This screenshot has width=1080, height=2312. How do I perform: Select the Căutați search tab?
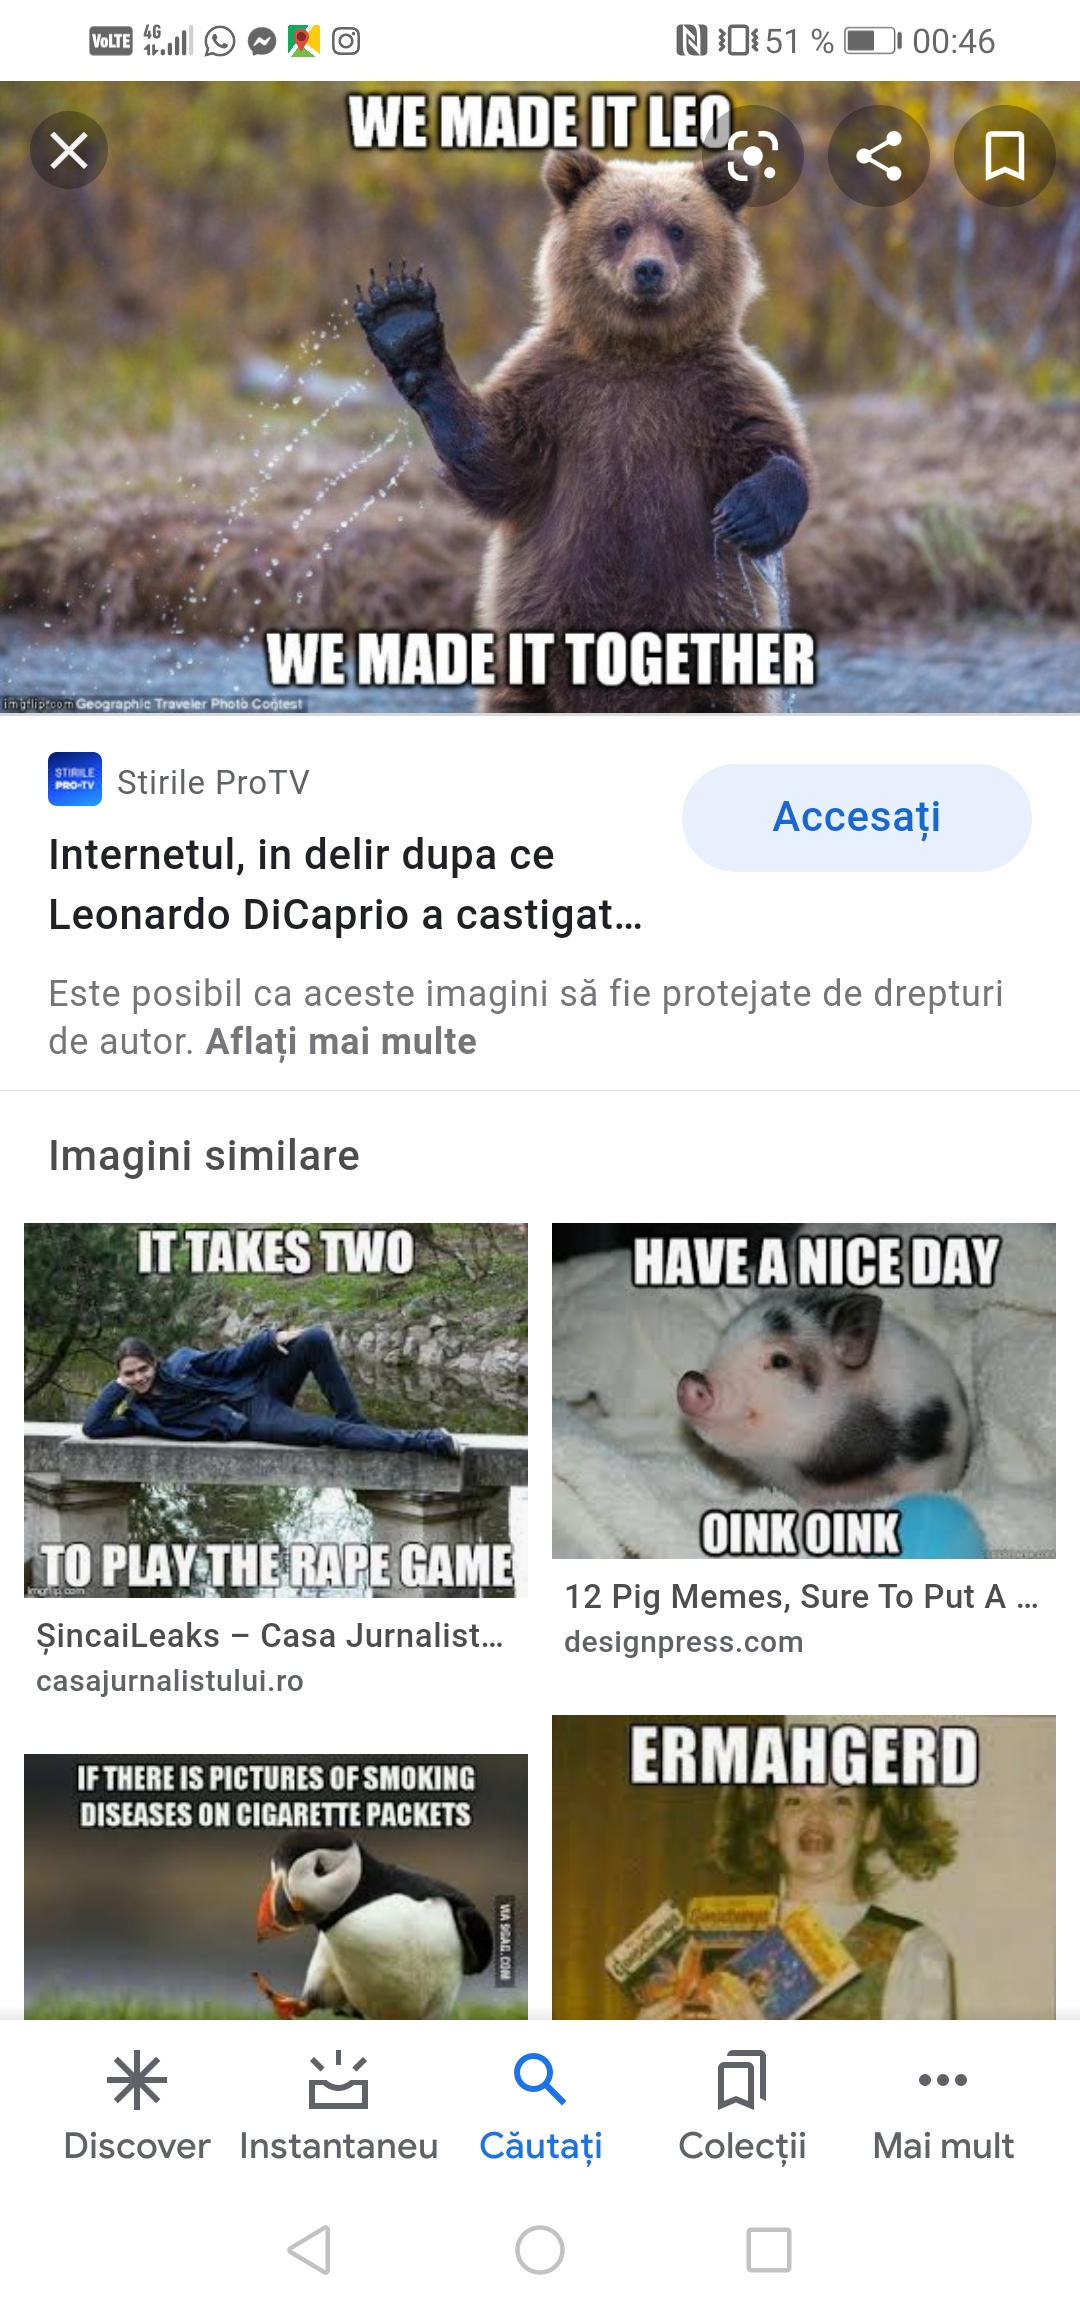click(x=540, y=2106)
